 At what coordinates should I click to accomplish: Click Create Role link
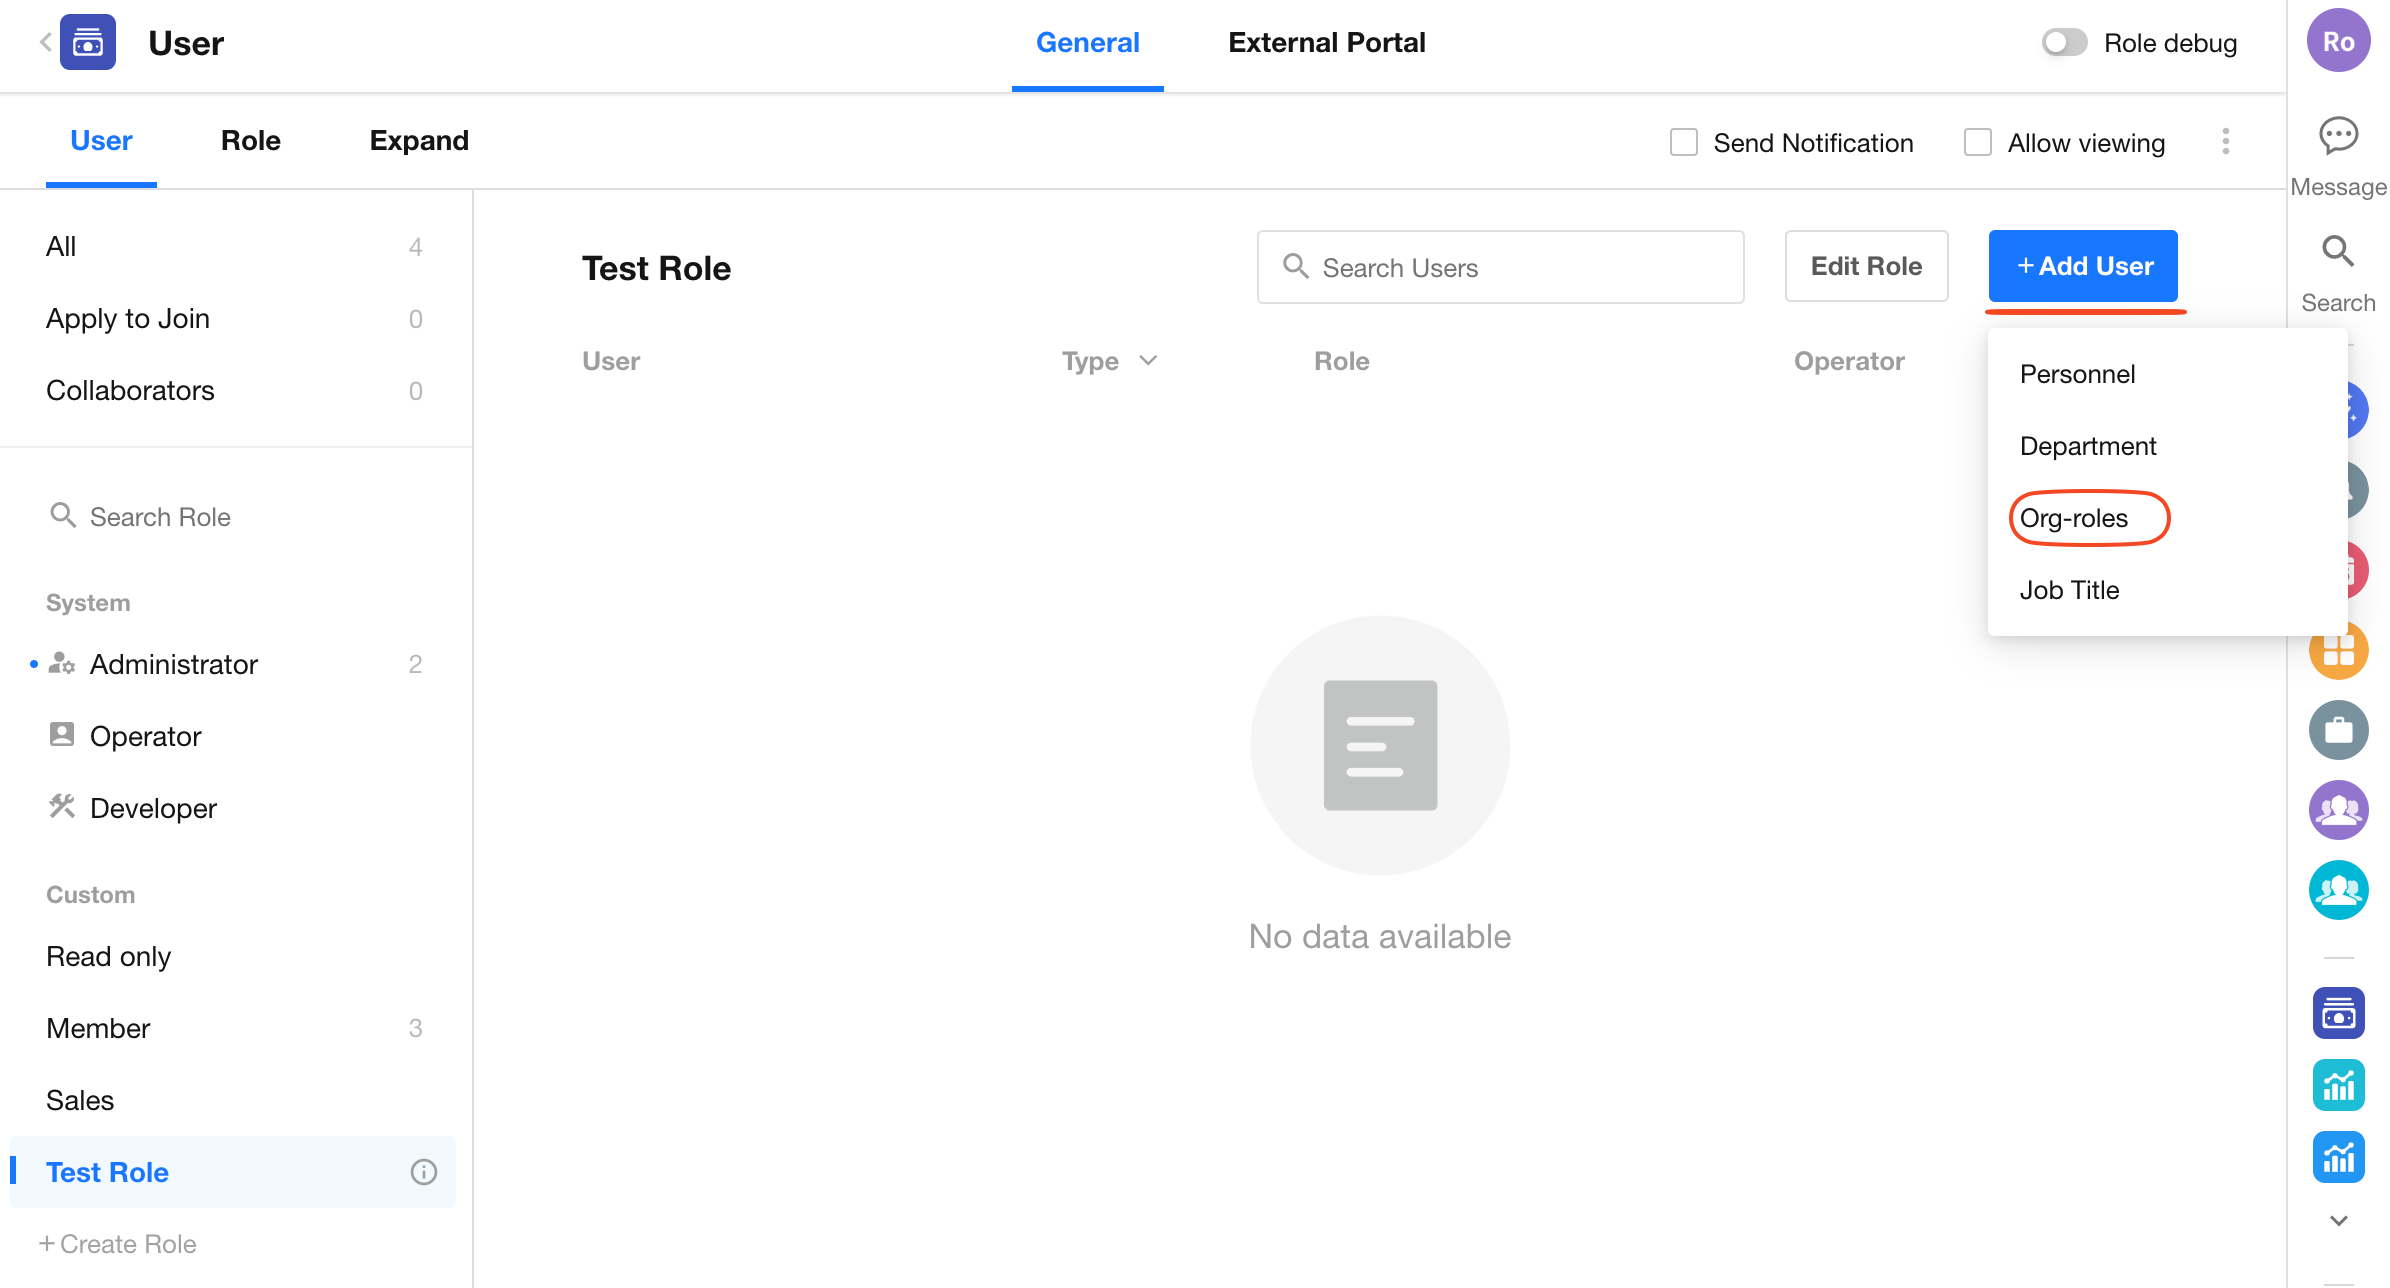(118, 1244)
